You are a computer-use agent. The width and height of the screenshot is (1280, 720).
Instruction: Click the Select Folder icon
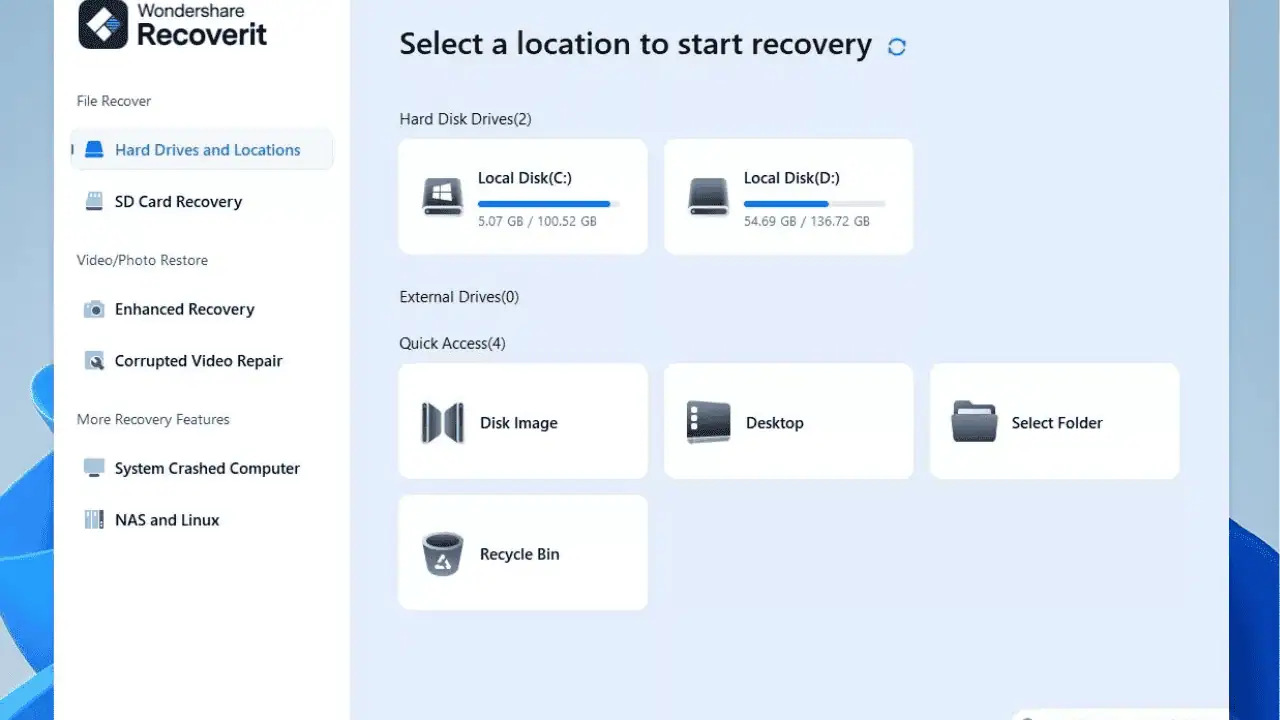tap(974, 422)
